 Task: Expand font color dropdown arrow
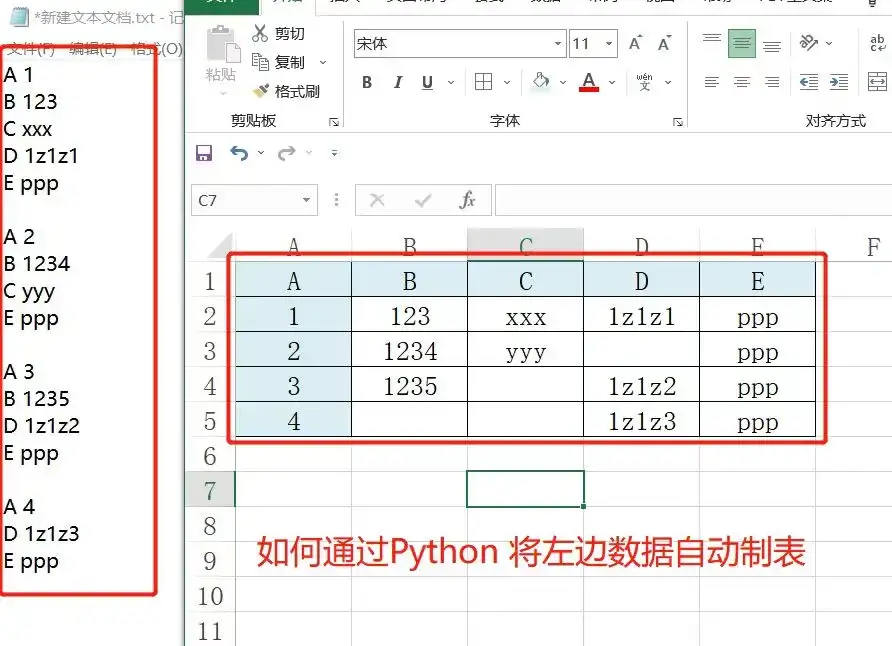(612, 82)
